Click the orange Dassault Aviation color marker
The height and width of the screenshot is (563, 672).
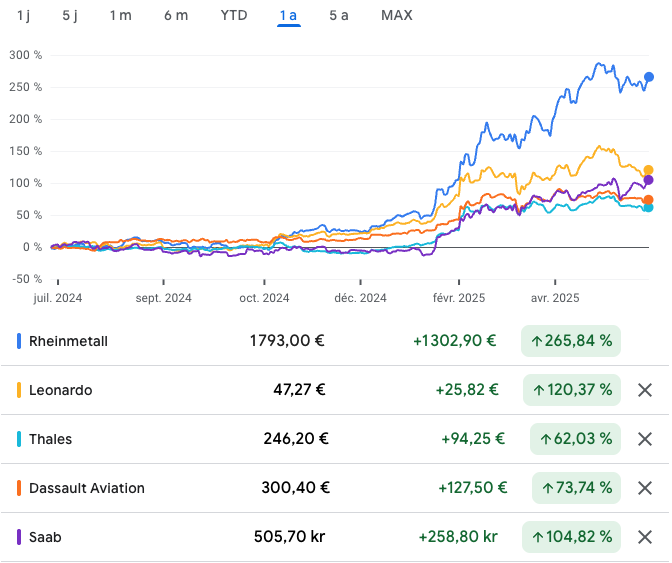click(19, 488)
